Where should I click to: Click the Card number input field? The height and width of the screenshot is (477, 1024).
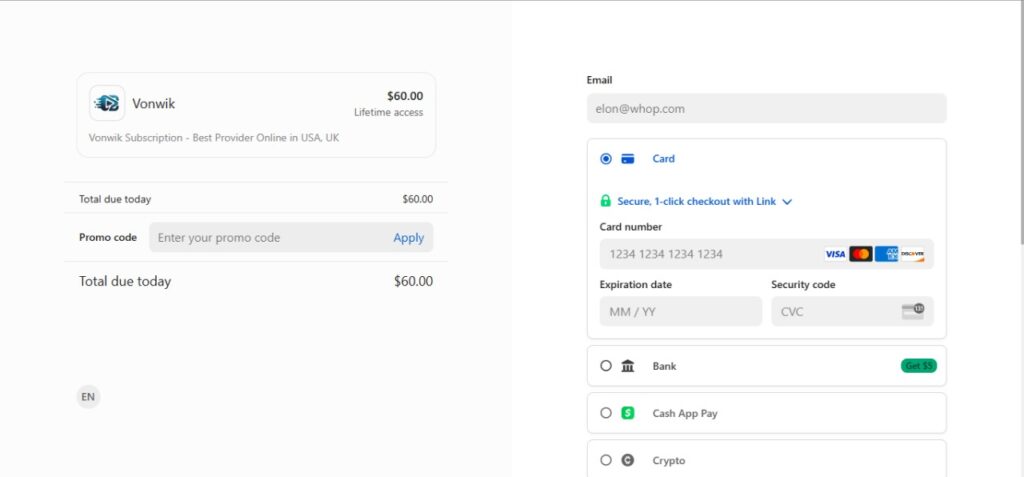[710, 254]
